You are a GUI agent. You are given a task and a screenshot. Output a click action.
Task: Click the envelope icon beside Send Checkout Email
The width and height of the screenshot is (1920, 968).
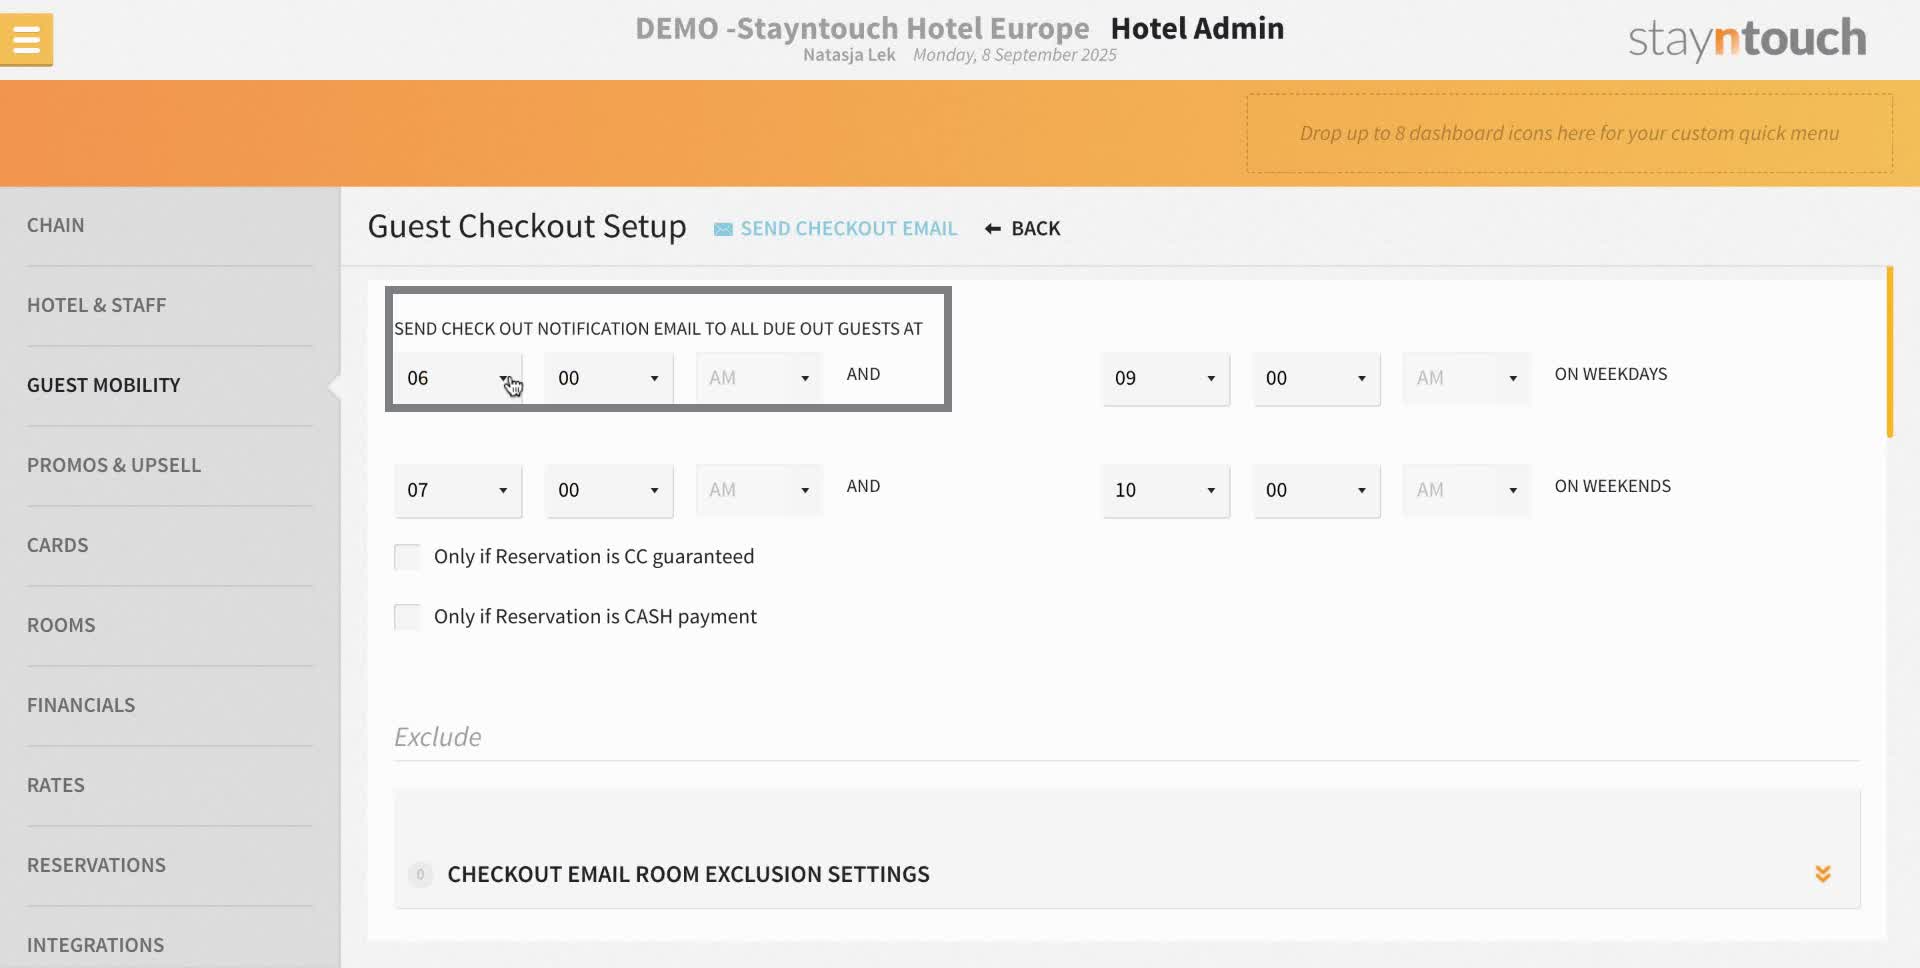point(722,228)
